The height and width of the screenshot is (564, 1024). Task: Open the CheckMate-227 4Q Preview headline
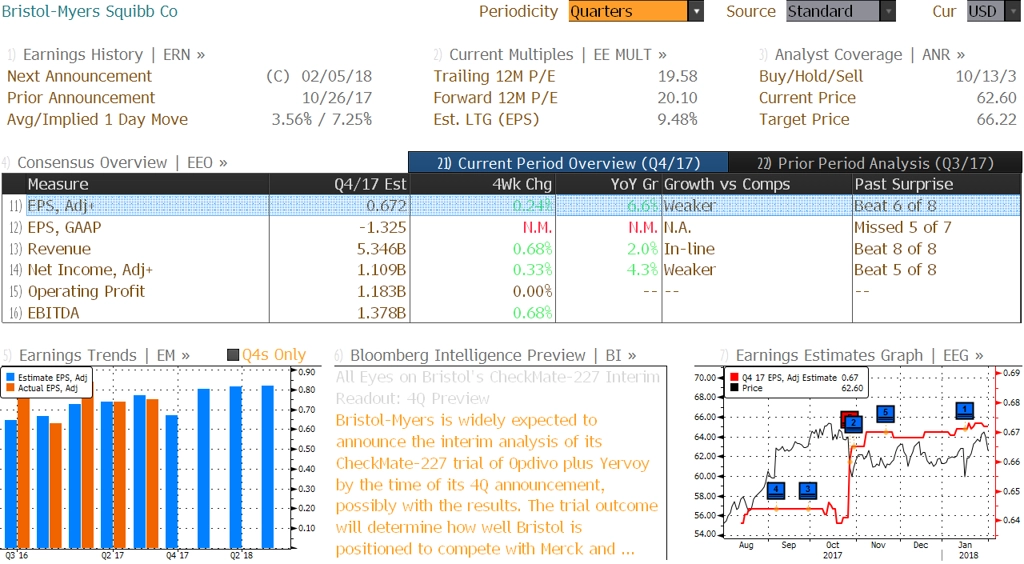[x=498, y=388]
